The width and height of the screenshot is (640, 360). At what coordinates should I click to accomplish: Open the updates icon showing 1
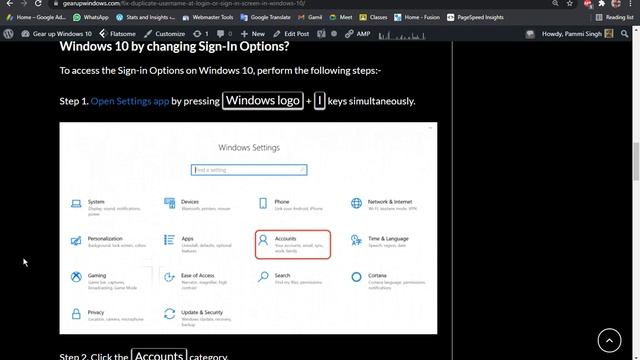tap(201, 34)
